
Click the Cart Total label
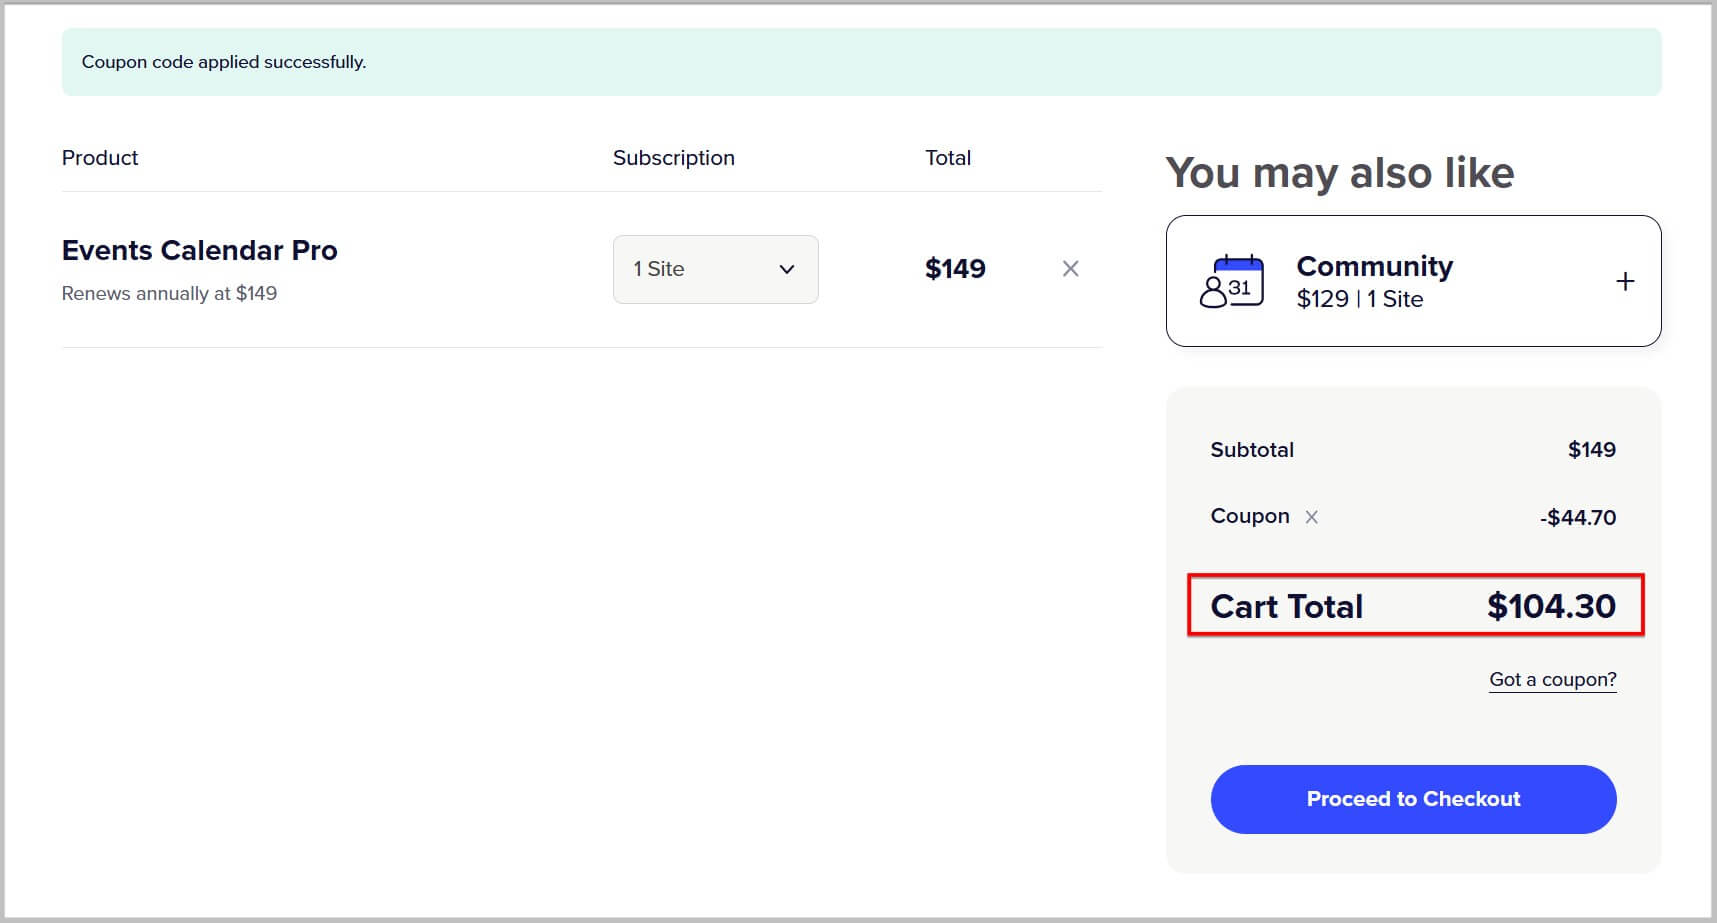(1286, 606)
